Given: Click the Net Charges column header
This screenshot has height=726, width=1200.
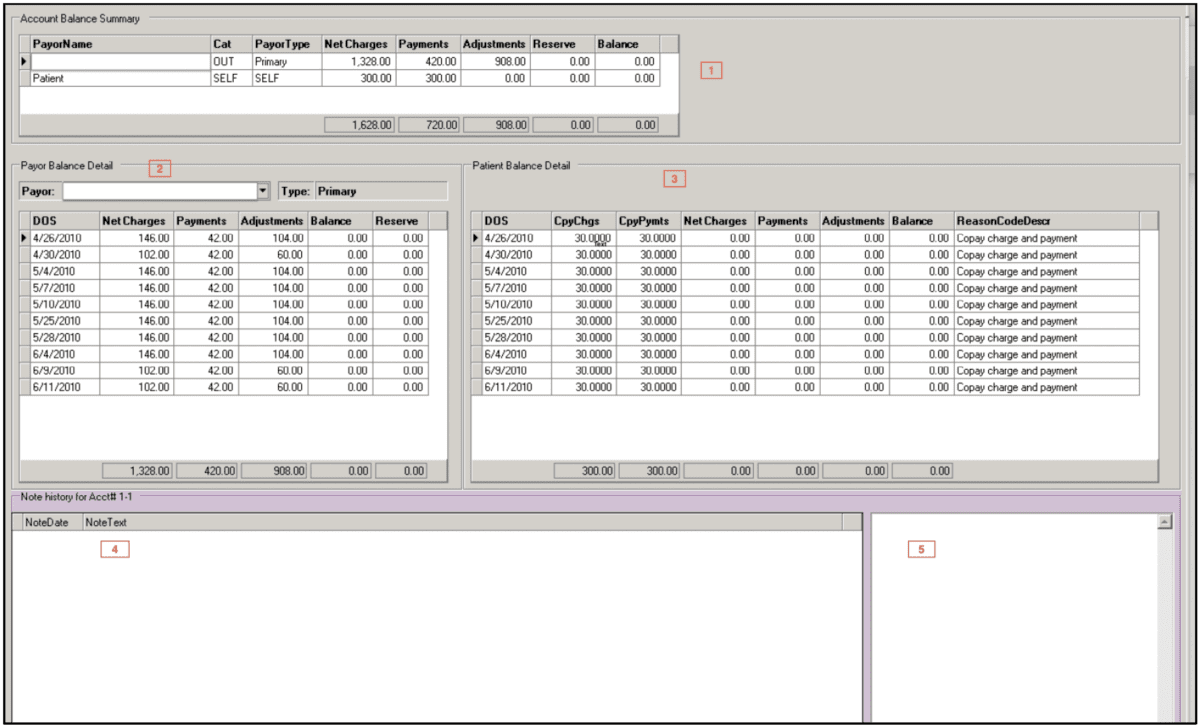Looking at the screenshot, I should click(133, 220).
